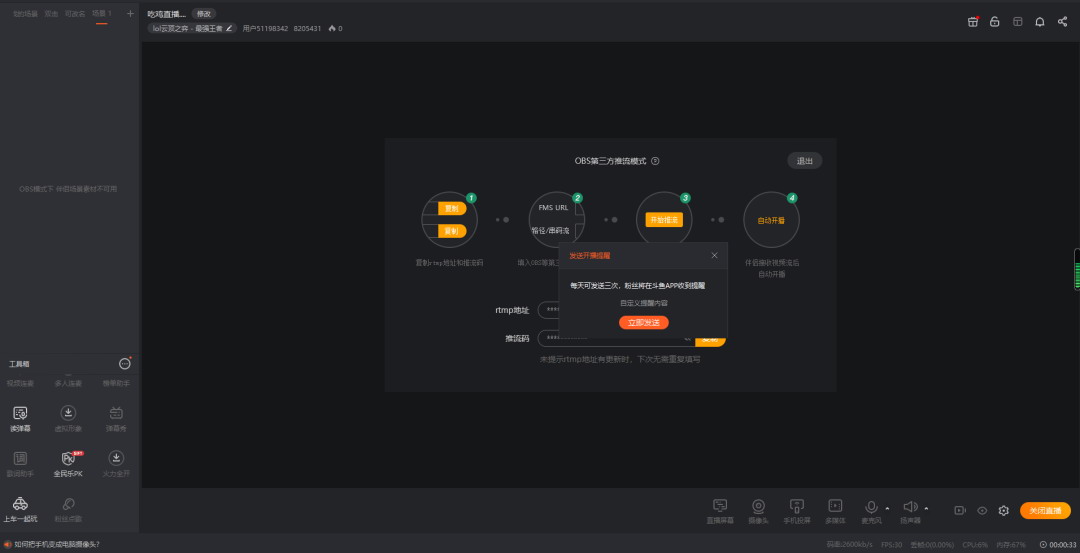Switch to the 场景 1 tab
1080x553 pixels.
(101, 14)
